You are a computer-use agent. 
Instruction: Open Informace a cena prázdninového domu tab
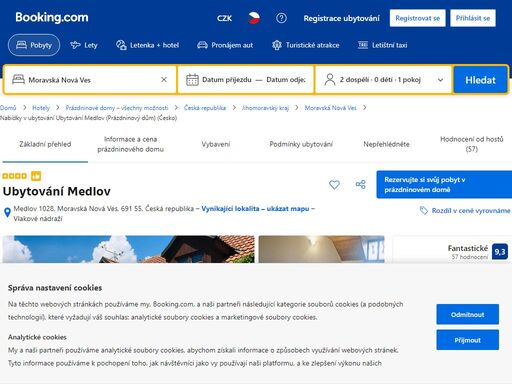click(x=130, y=144)
